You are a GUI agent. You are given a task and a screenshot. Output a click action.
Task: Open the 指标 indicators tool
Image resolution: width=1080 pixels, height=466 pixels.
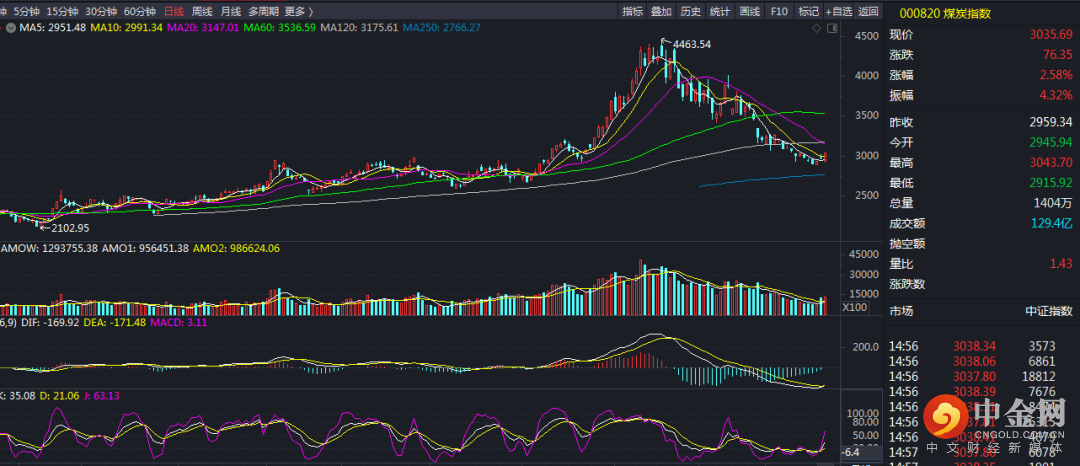pyautogui.click(x=633, y=12)
